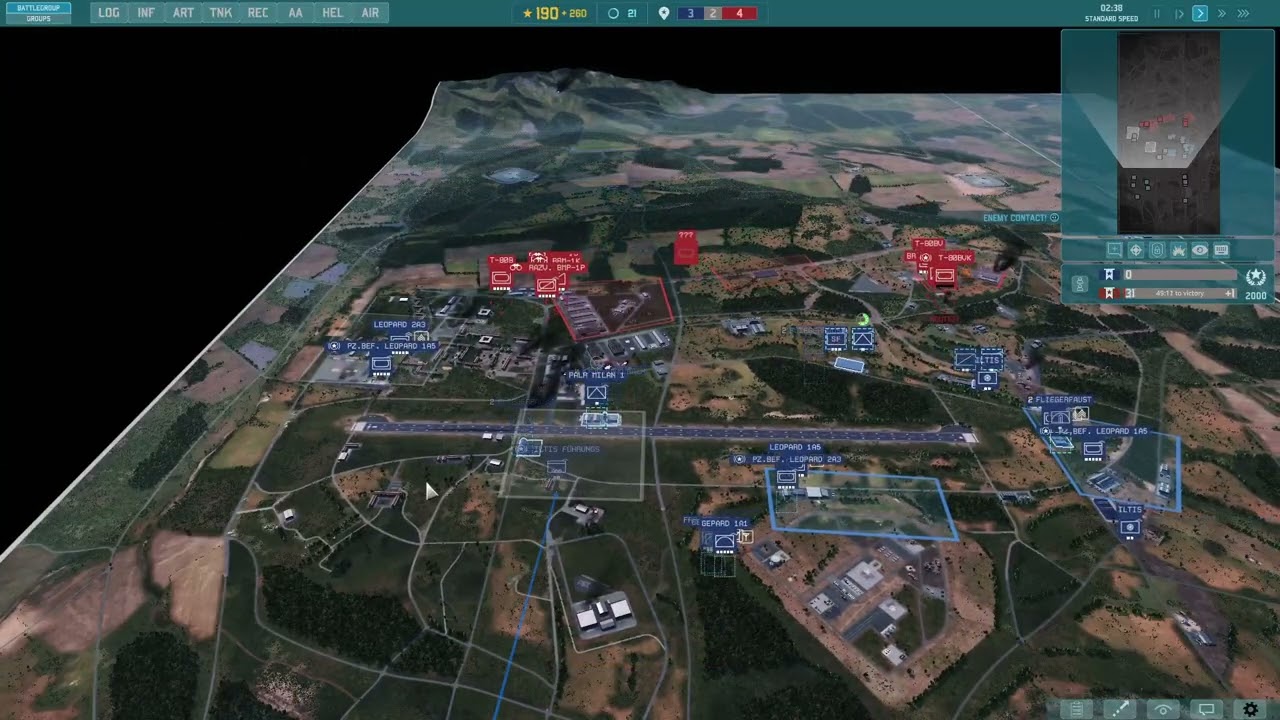Toggle line of sight eye icon
Image resolution: width=1280 pixels, height=720 pixels.
pos(1163,709)
